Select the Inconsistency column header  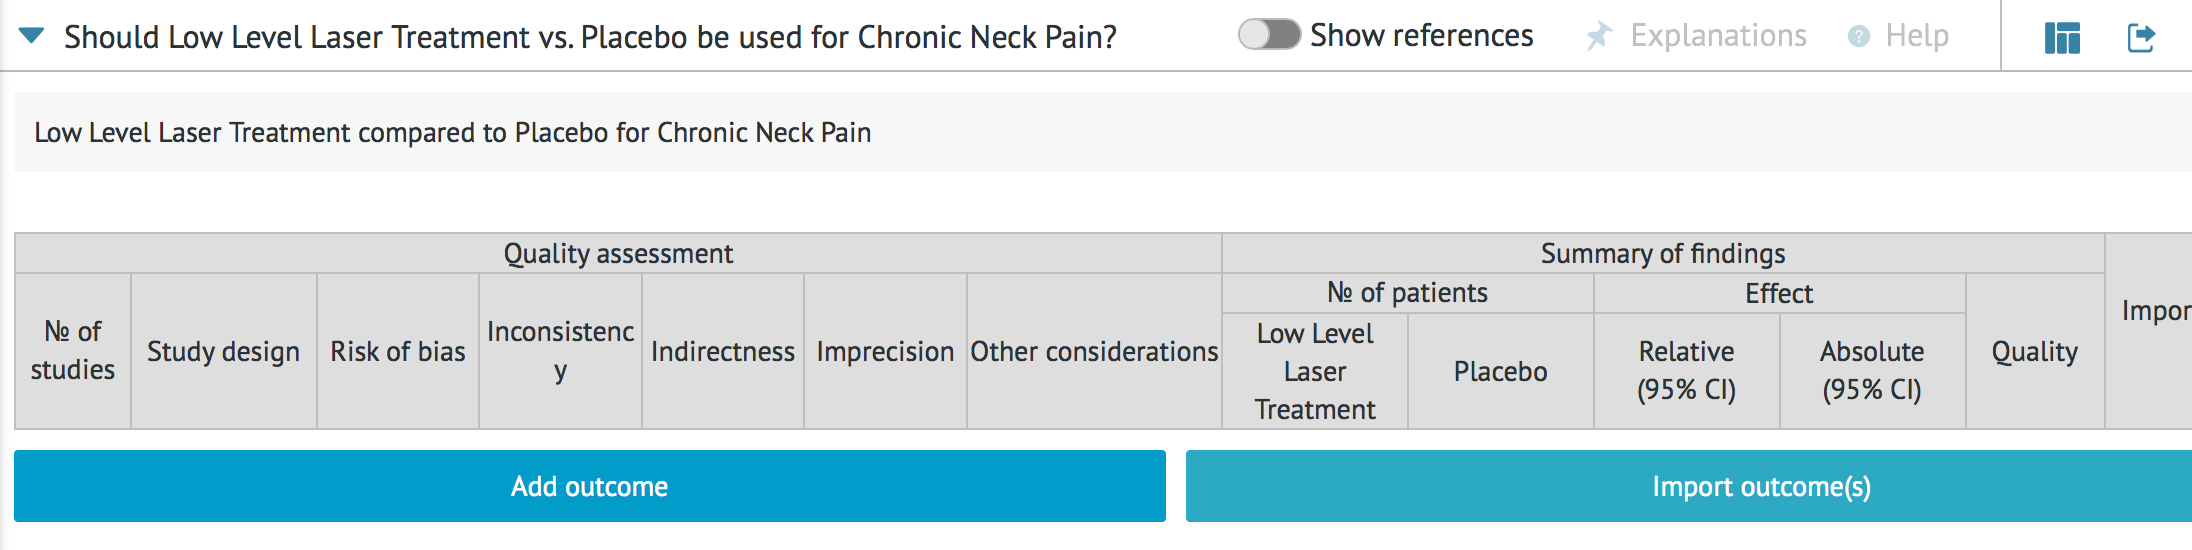[x=560, y=350]
